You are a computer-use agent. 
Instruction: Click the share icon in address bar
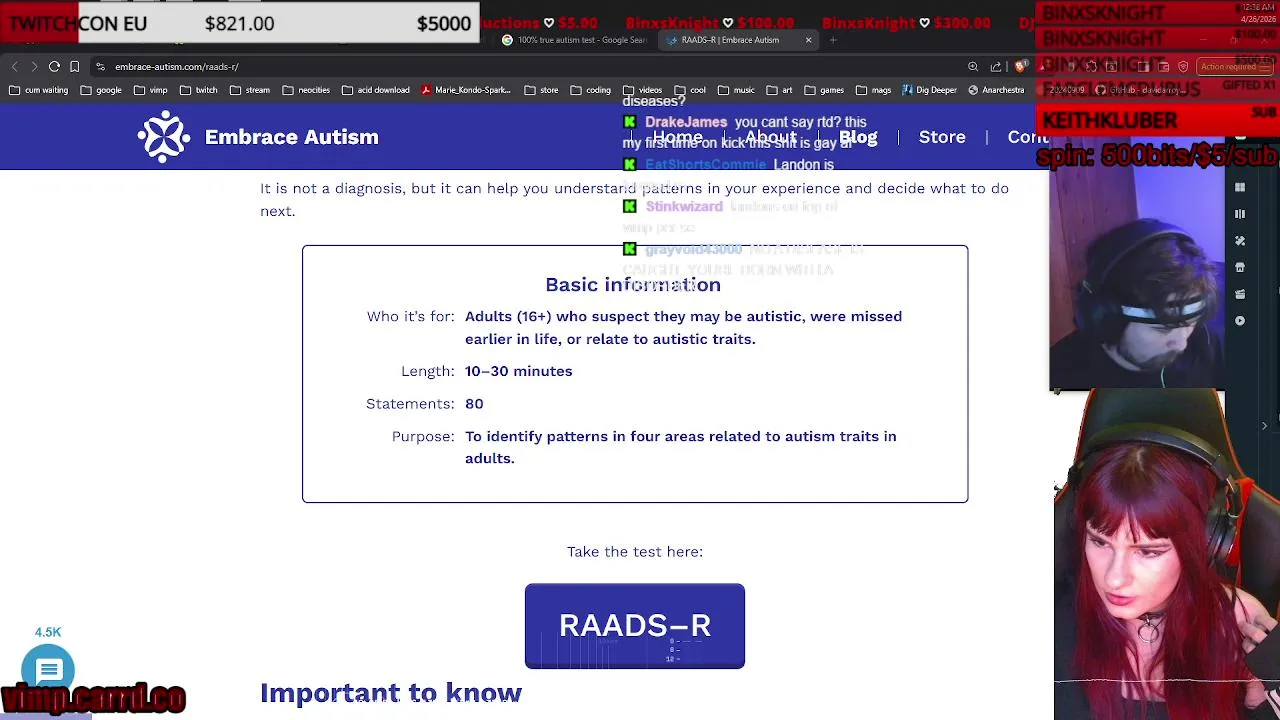point(996,67)
